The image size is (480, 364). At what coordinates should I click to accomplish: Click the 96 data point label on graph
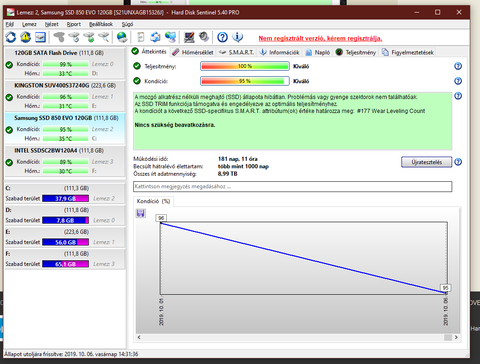click(161, 218)
